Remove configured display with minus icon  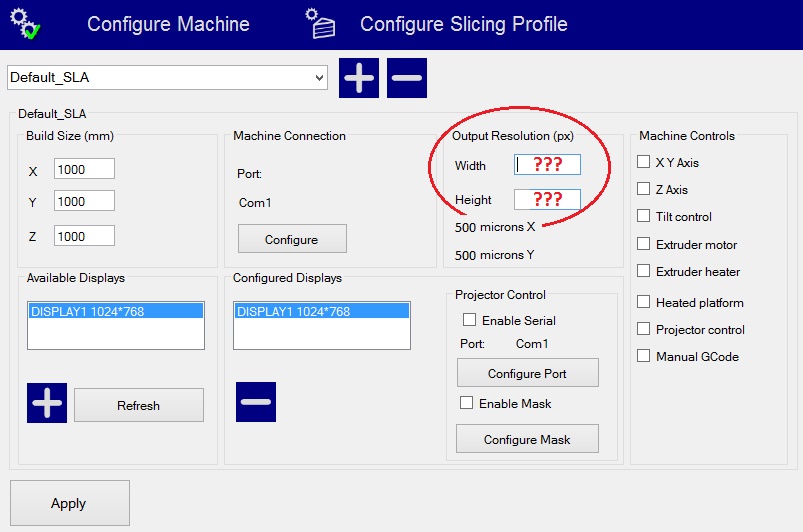256,402
